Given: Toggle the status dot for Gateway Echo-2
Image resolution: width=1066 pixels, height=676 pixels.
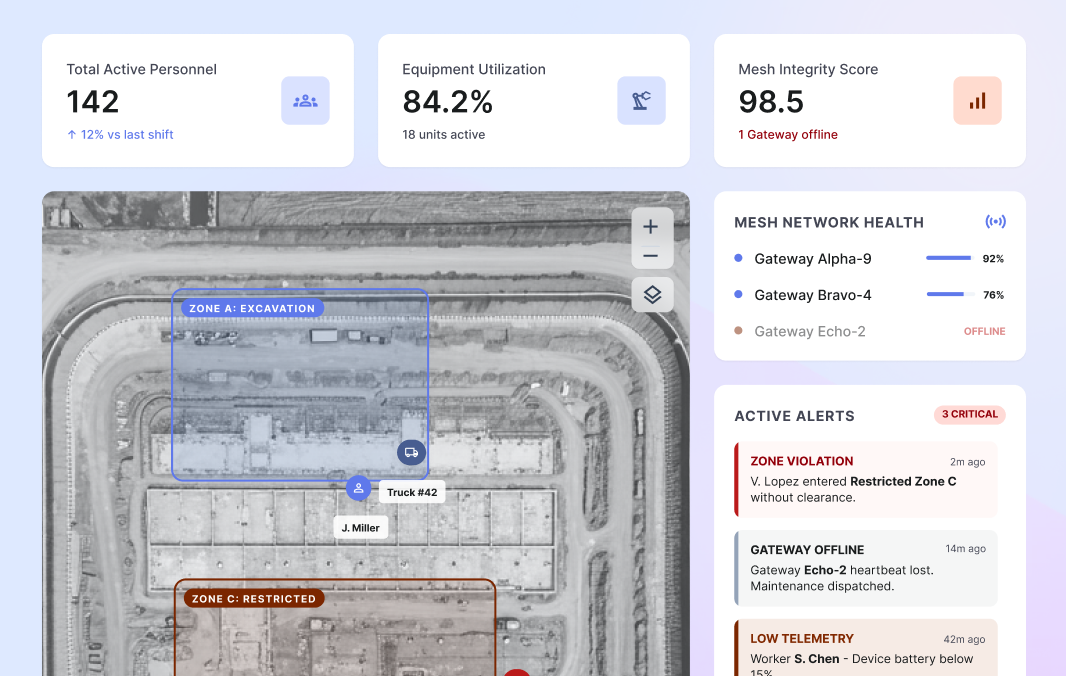Looking at the screenshot, I should (739, 330).
